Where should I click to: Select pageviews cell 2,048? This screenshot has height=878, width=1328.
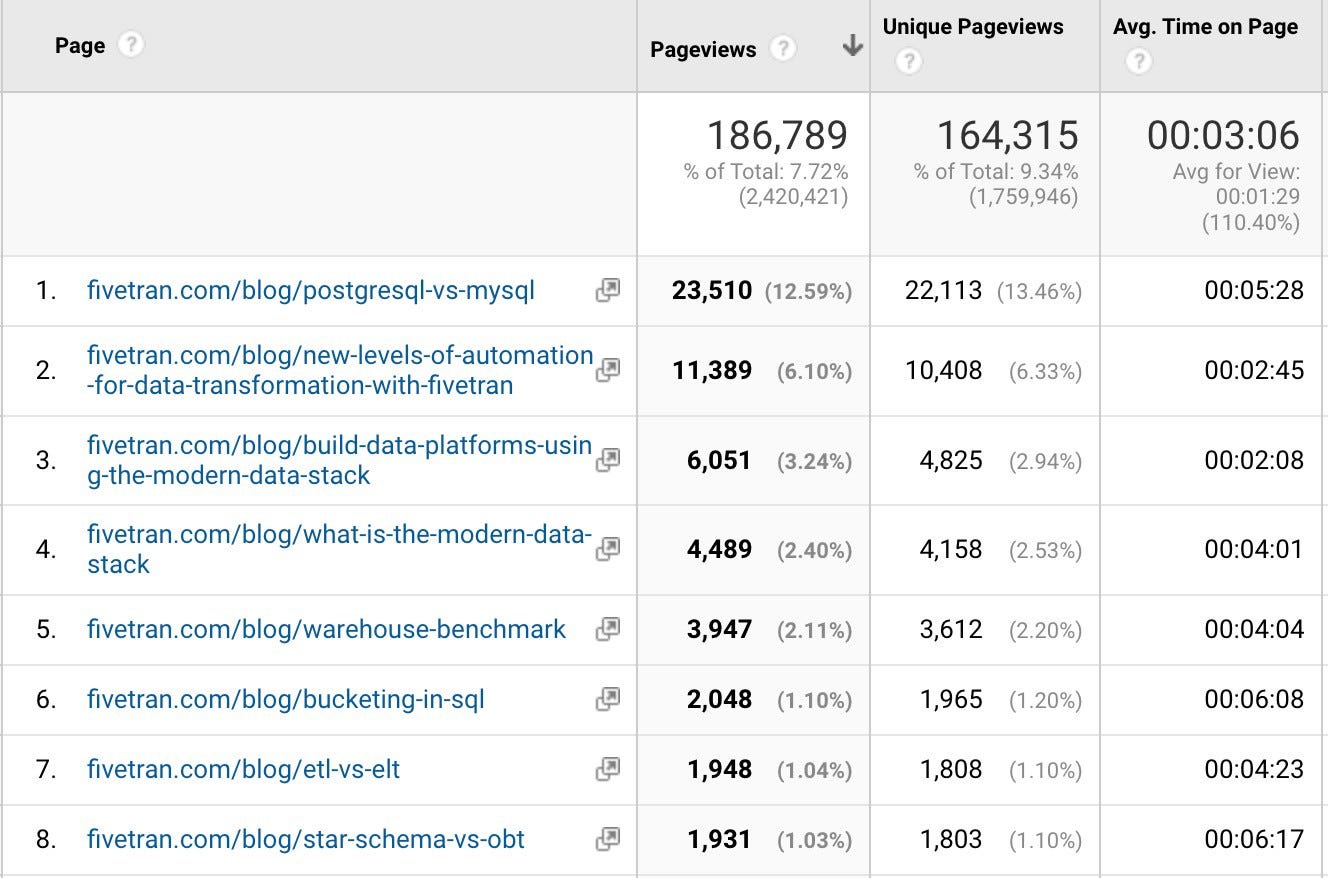[x=718, y=699]
